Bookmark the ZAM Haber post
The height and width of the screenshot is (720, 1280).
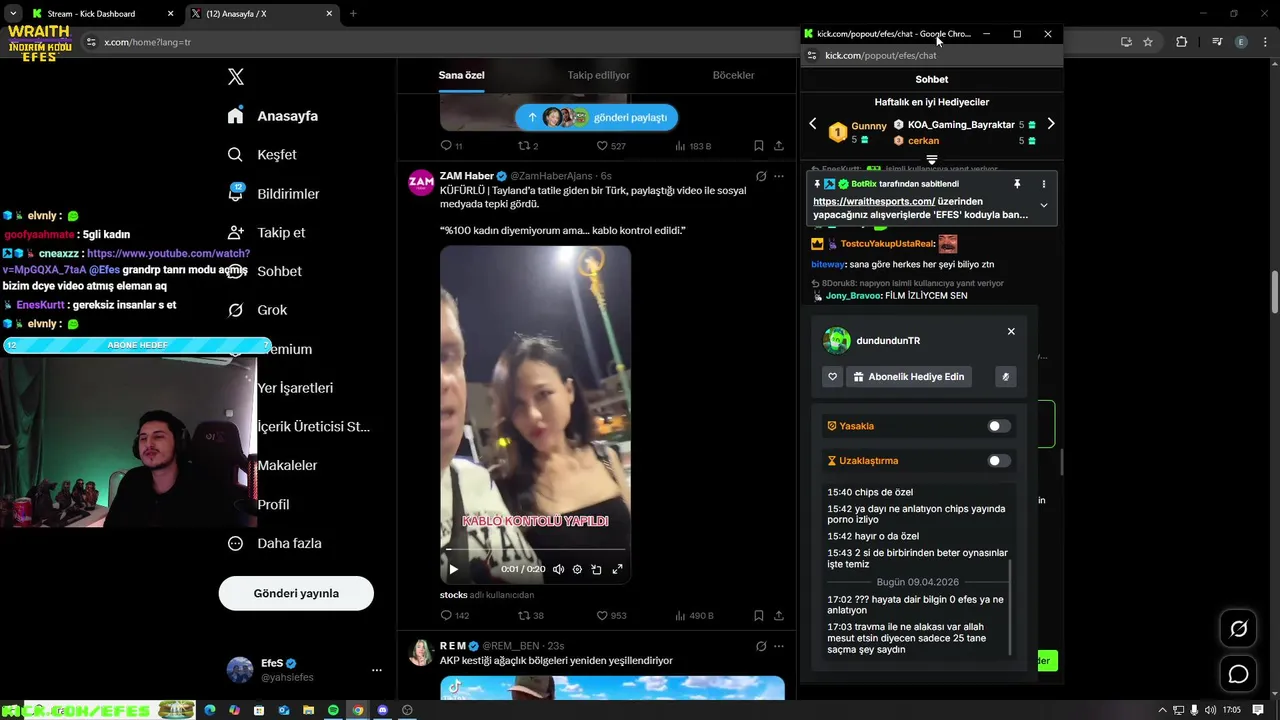tap(759, 616)
